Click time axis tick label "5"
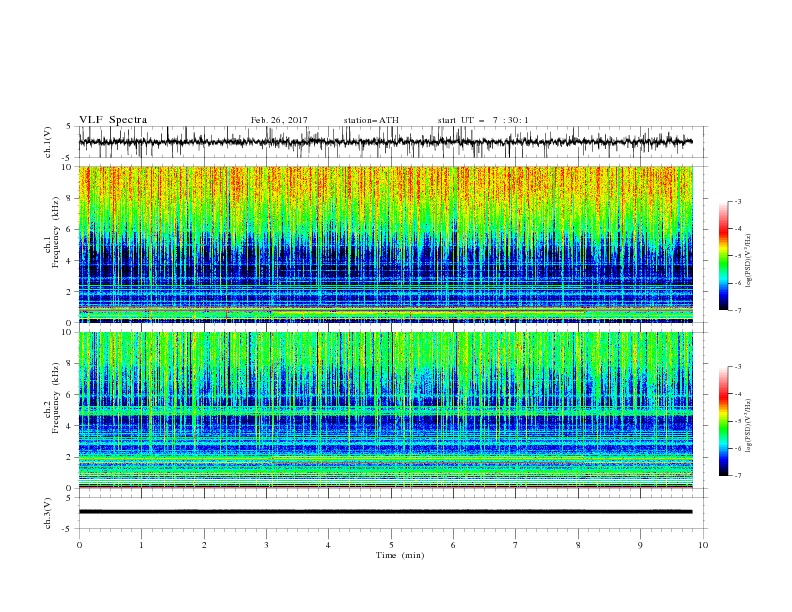The height and width of the screenshot is (612, 792). pos(391,545)
